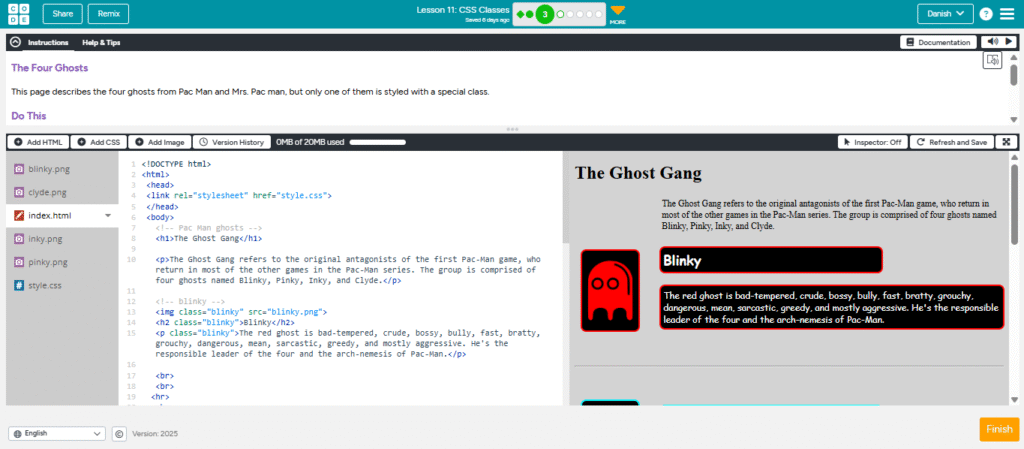
Task: Open the English language selector
Action: click(x=57, y=434)
